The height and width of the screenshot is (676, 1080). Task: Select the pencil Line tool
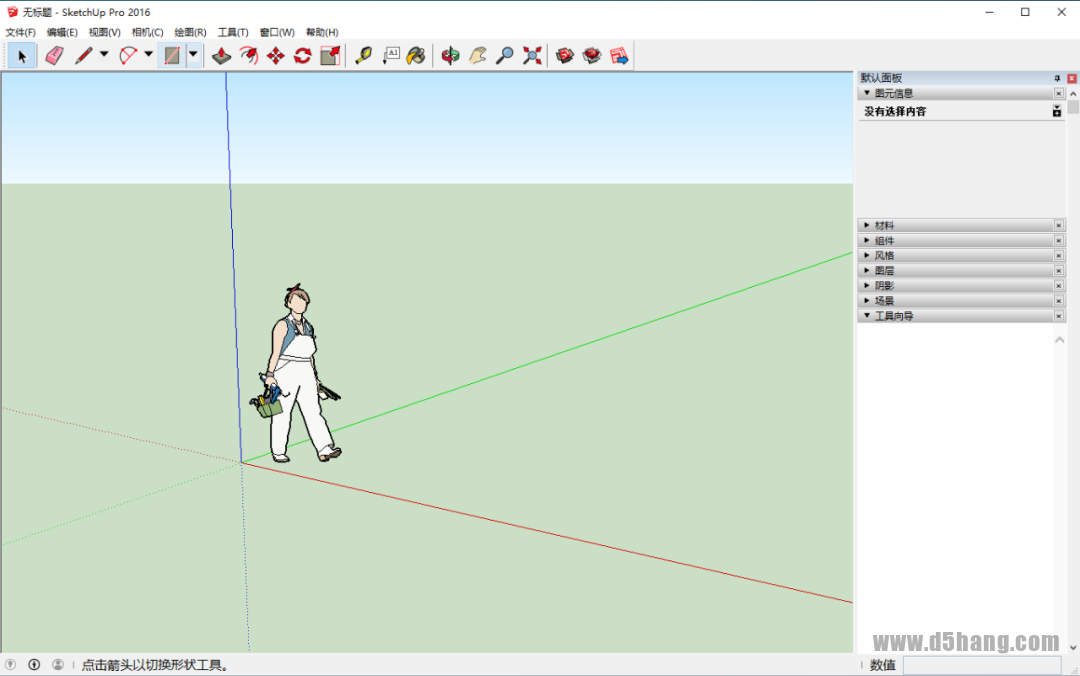(83, 56)
